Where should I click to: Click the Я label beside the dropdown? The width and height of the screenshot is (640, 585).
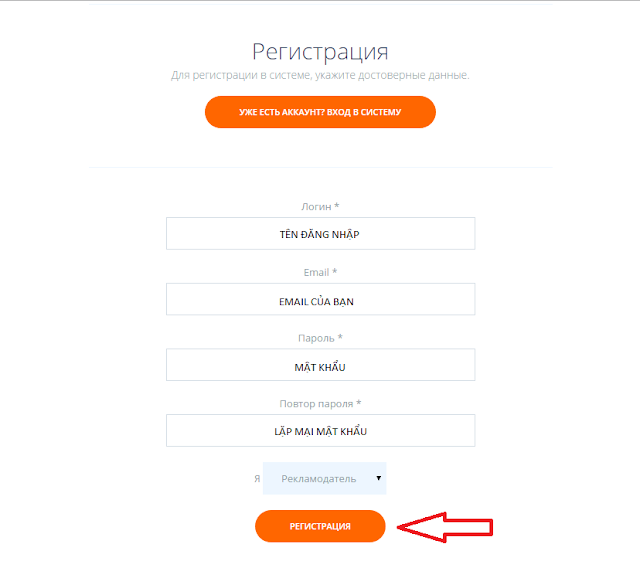[x=257, y=478]
